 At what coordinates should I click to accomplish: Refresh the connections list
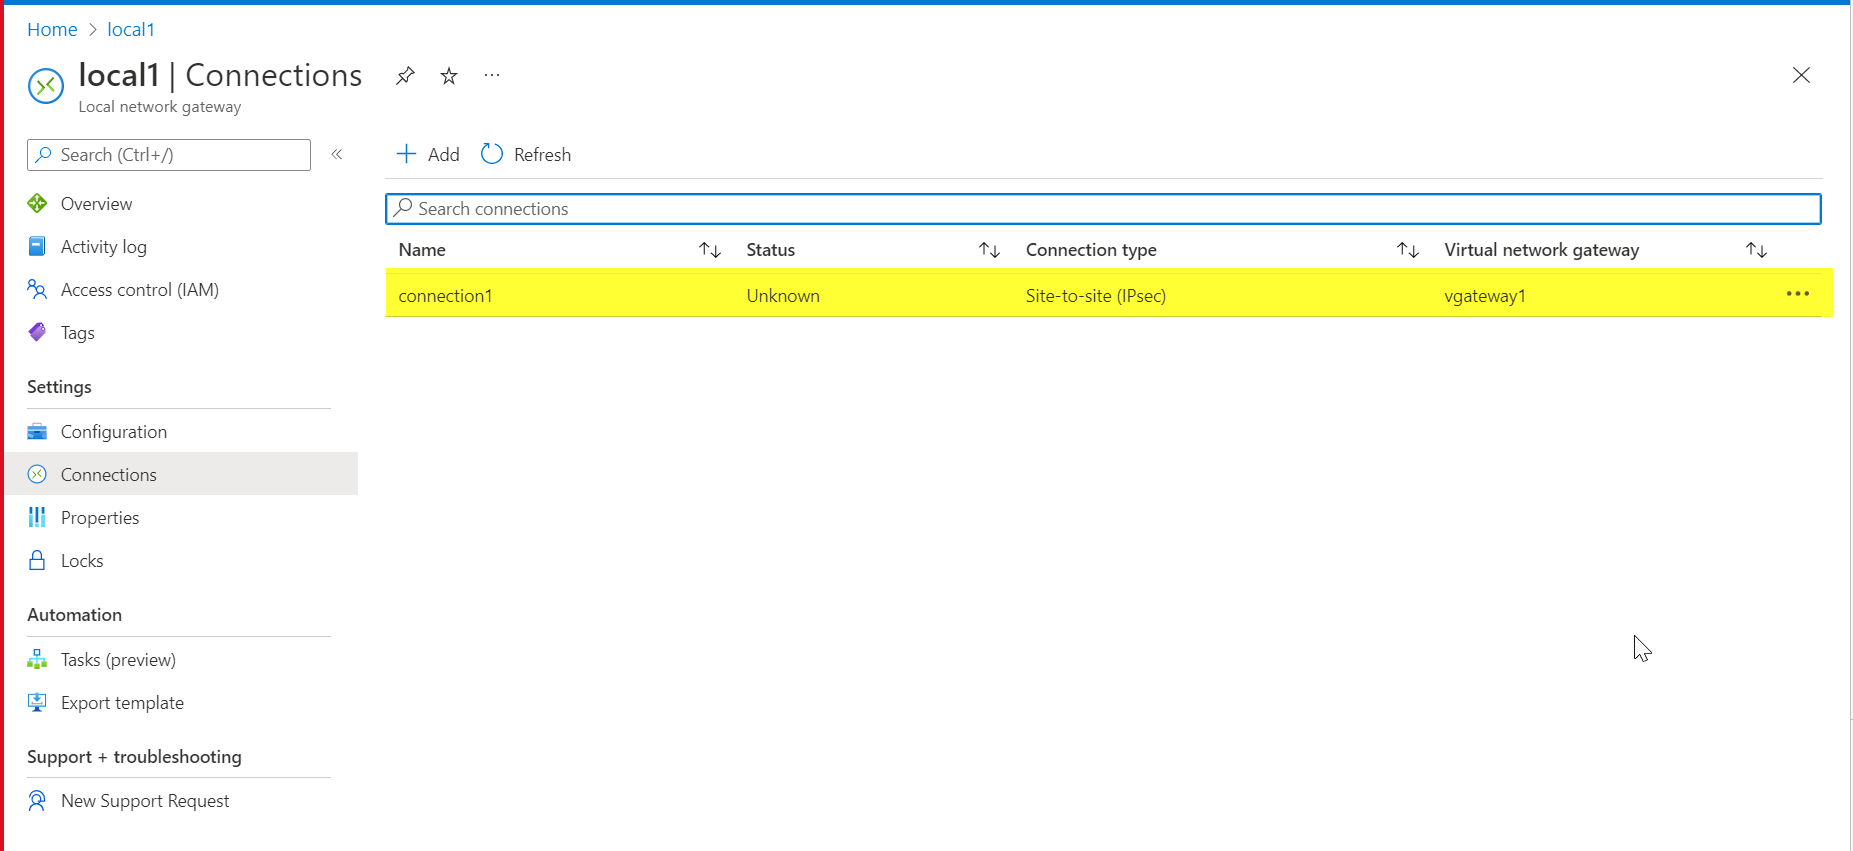pyautogui.click(x=526, y=154)
